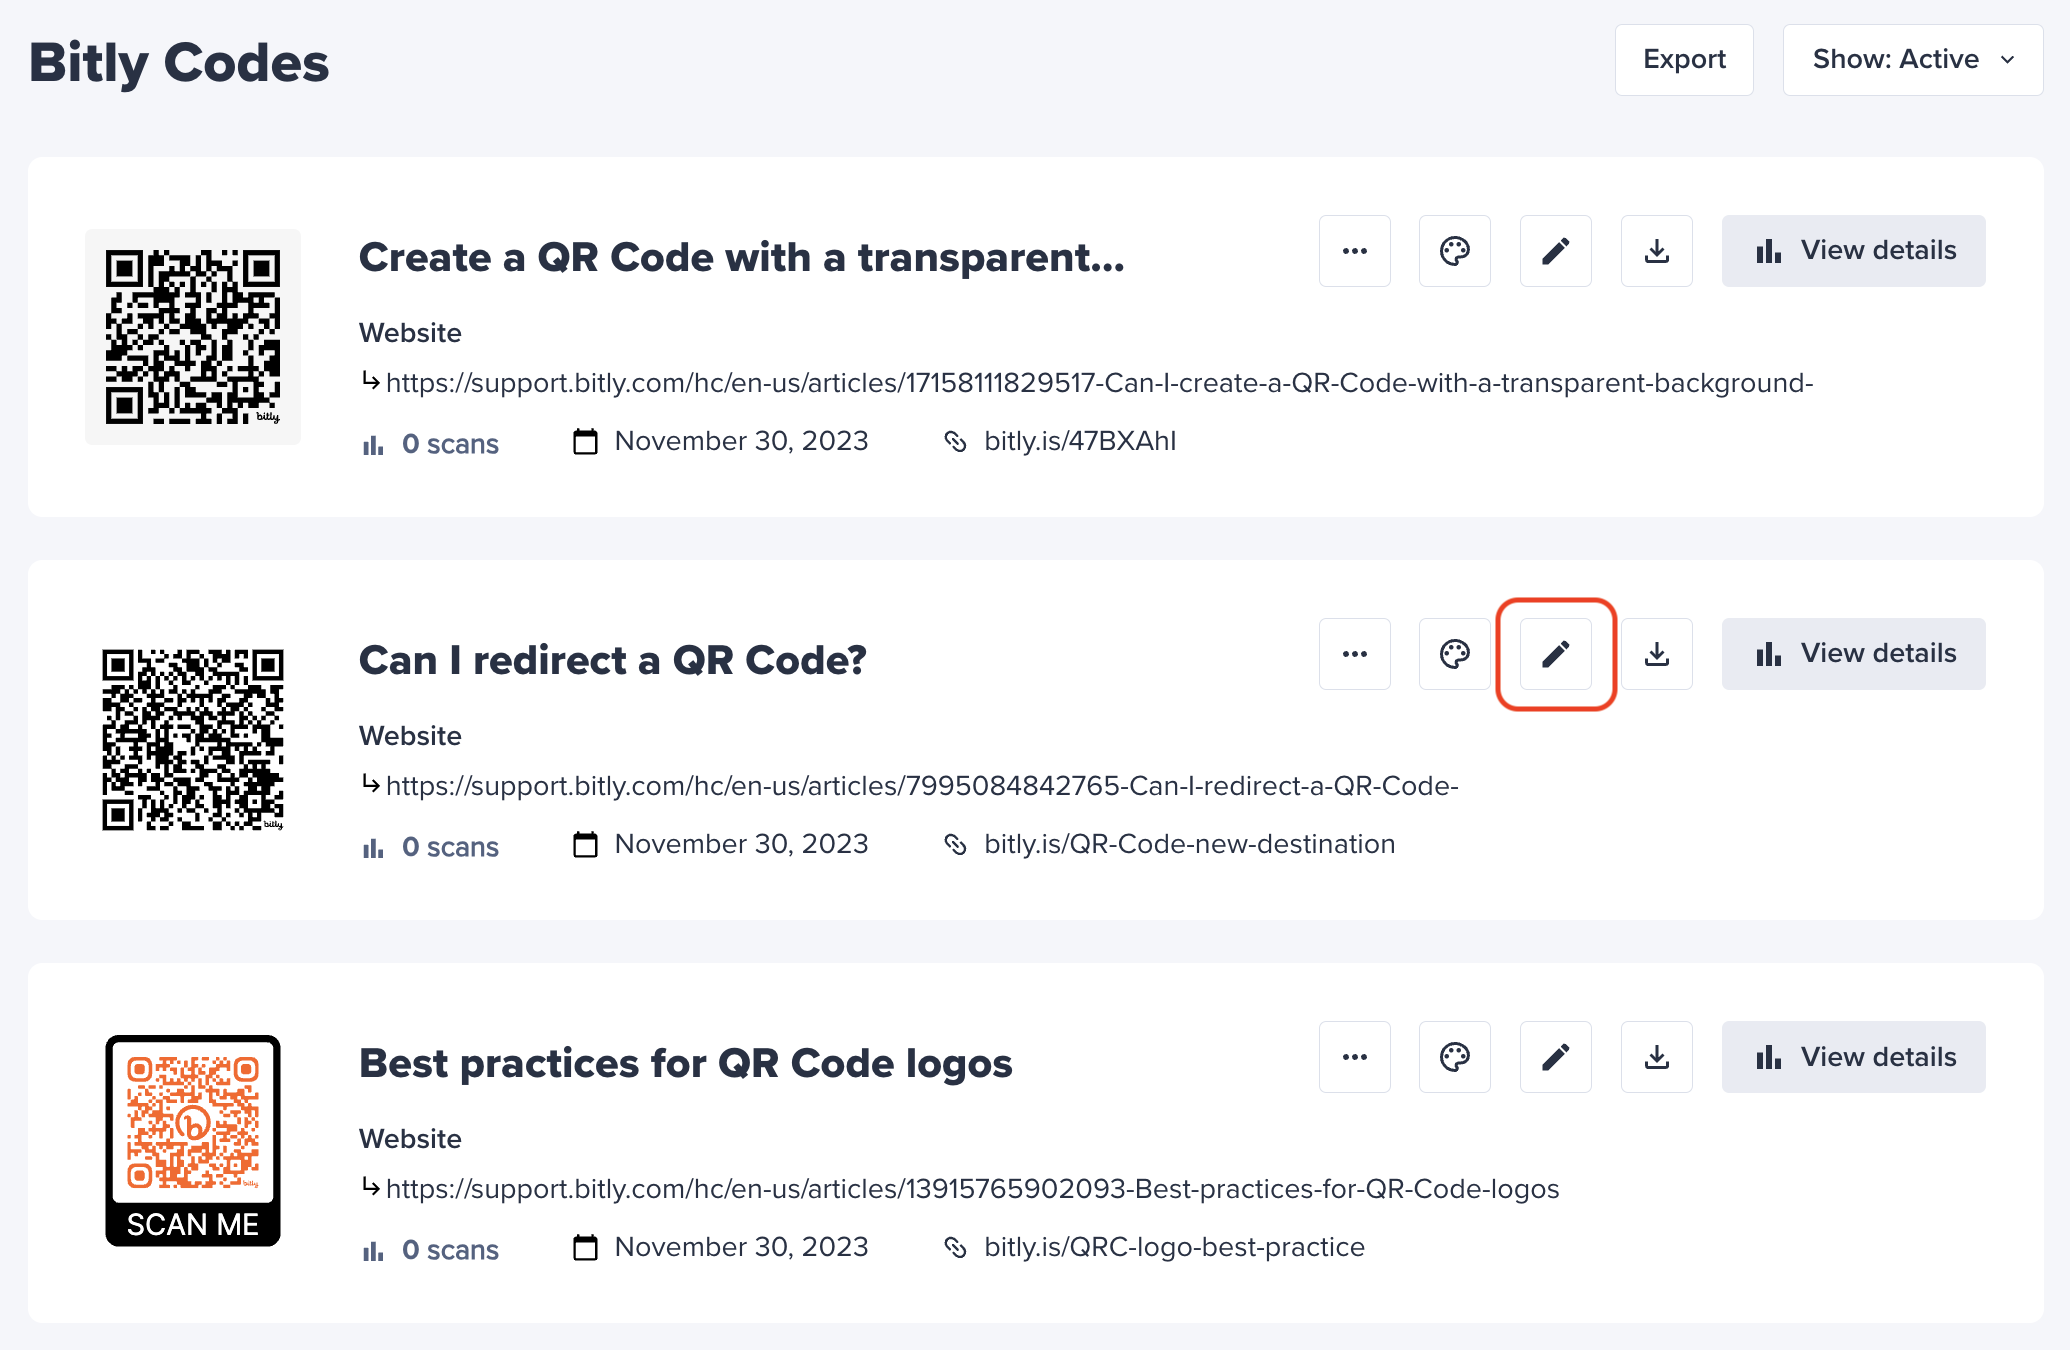Screen dimensions: 2070x1350
Task: Download 'Can I redirect a QR Code?' image
Action: point(1657,654)
